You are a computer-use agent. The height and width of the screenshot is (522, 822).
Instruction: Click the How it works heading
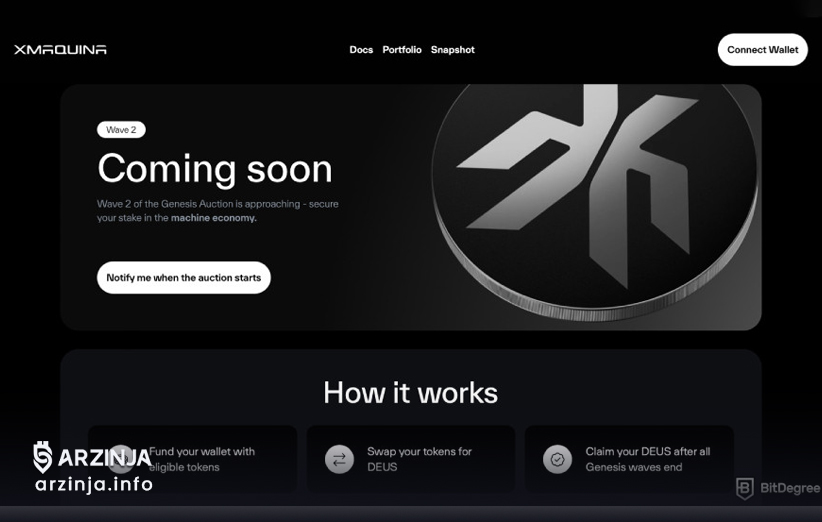point(410,393)
